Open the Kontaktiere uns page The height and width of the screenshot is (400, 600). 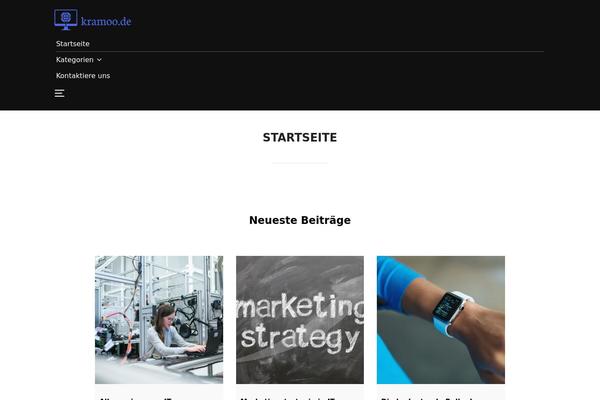pos(83,76)
